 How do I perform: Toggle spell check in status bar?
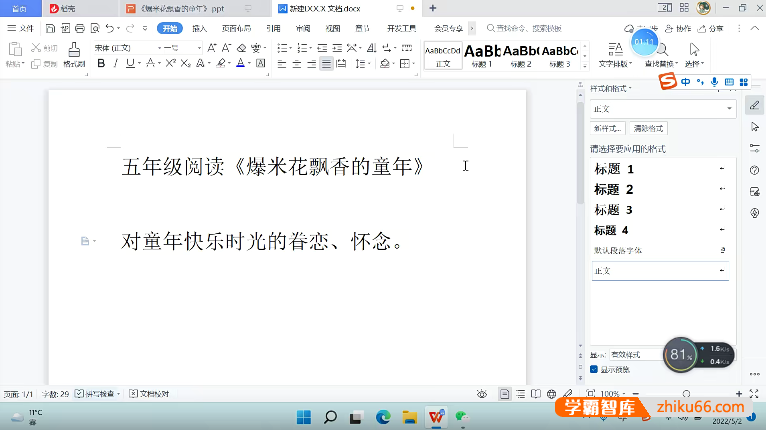[97, 394]
